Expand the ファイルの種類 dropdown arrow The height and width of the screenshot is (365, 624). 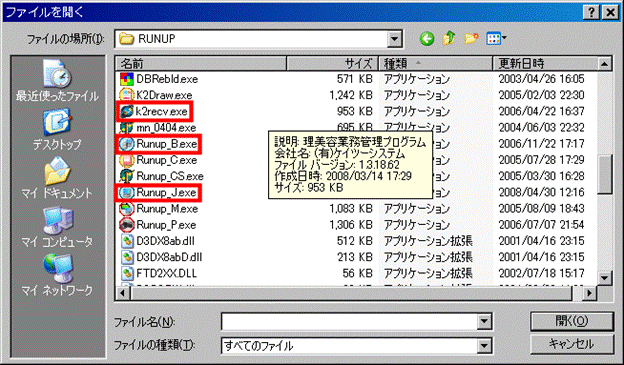click(x=484, y=345)
